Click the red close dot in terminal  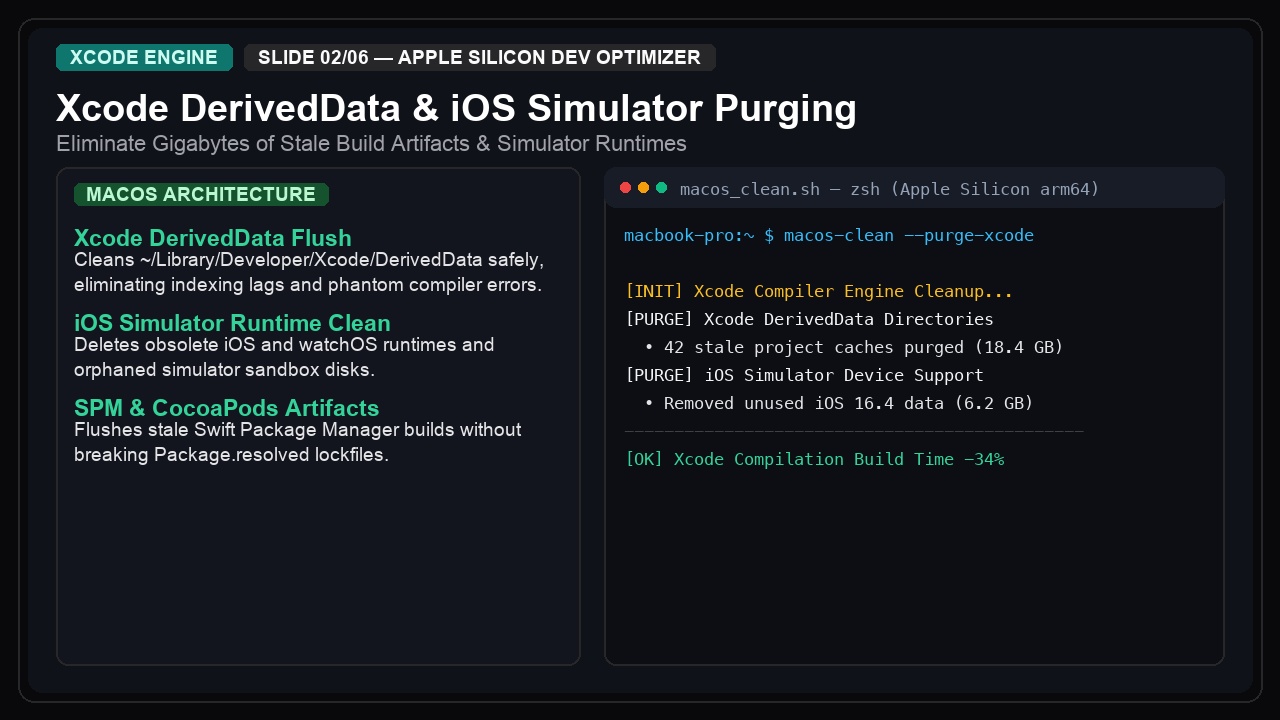click(x=626, y=188)
